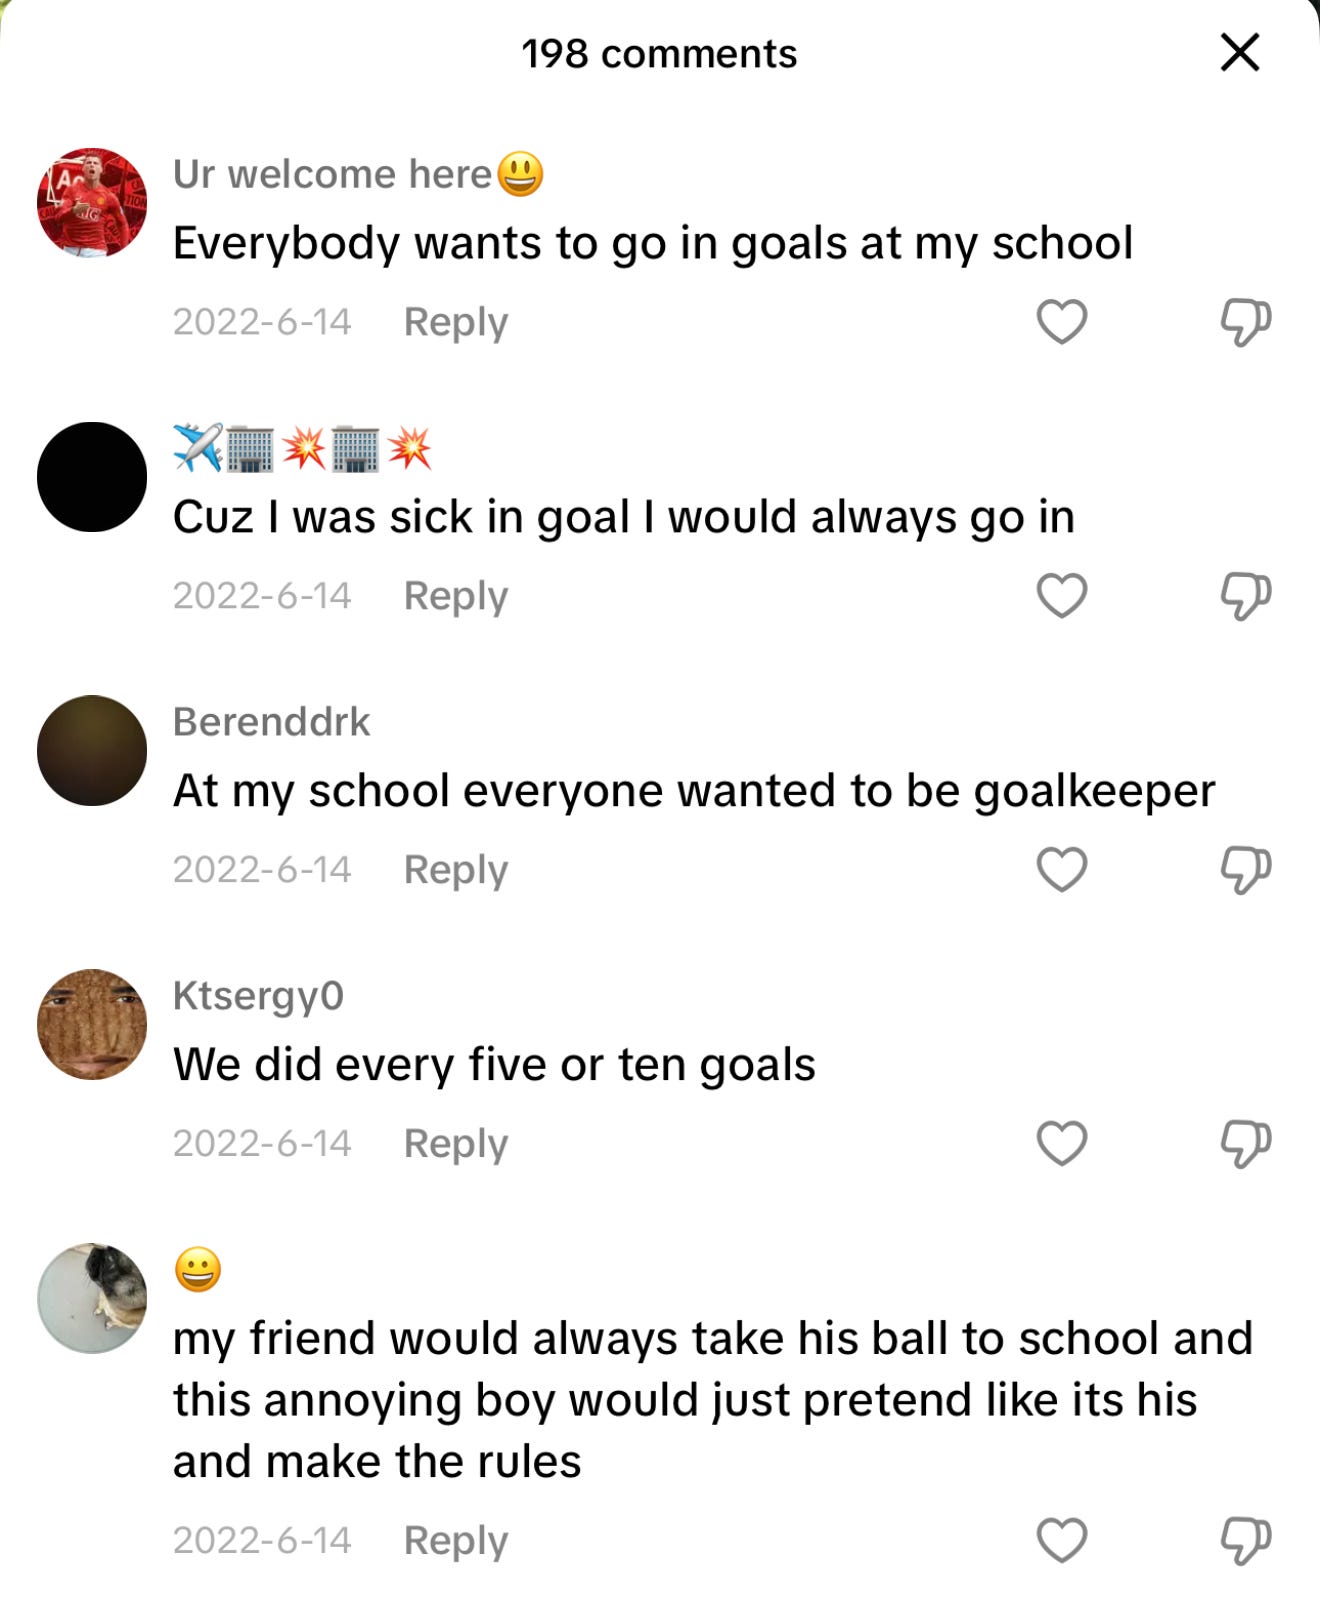
Task: Like Ktsergy0's "five or ten goals" comment
Action: 1062,1143
